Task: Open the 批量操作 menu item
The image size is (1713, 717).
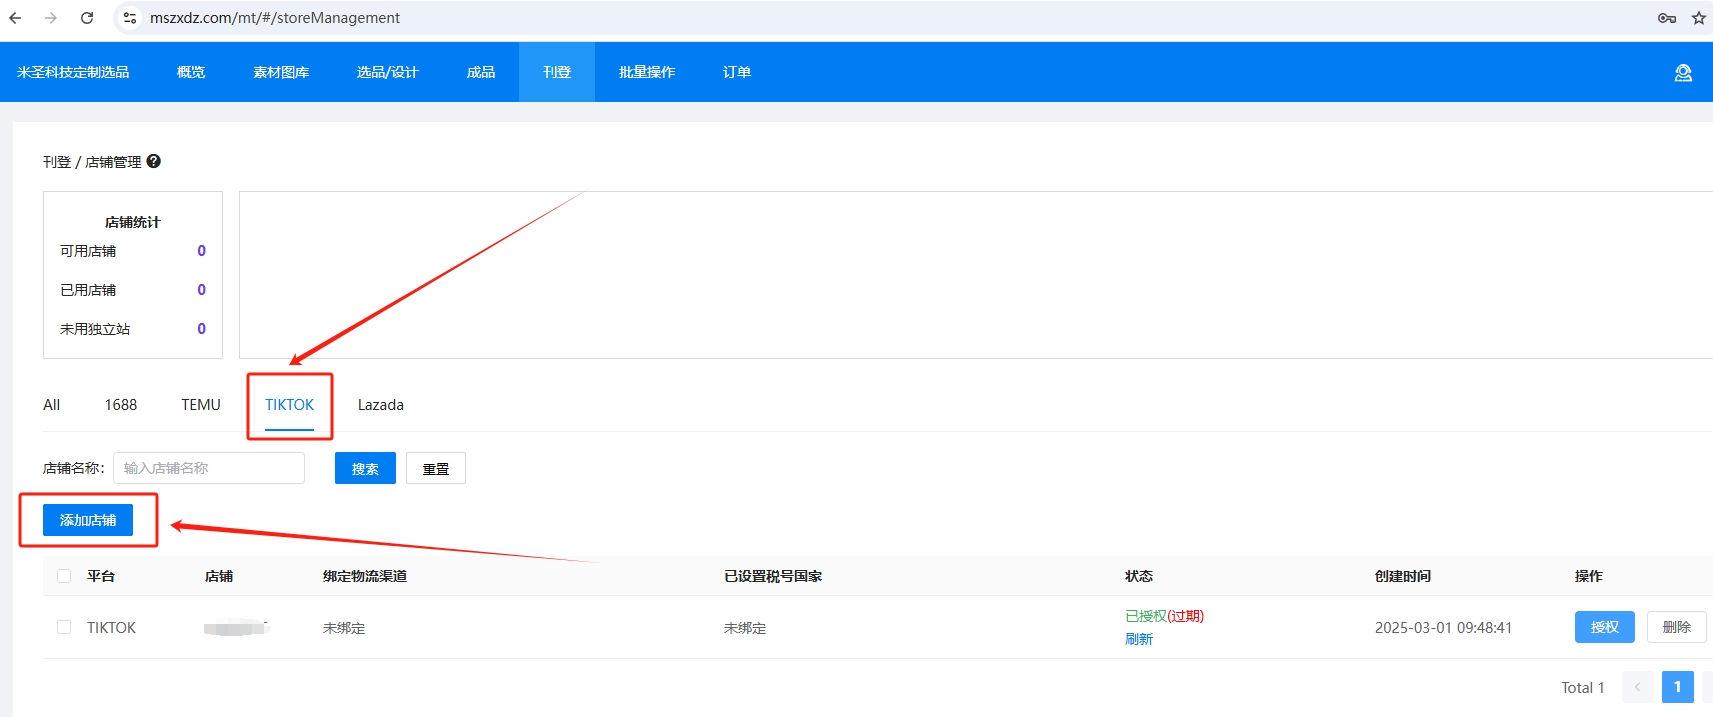Action: pyautogui.click(x=647, y=72)
